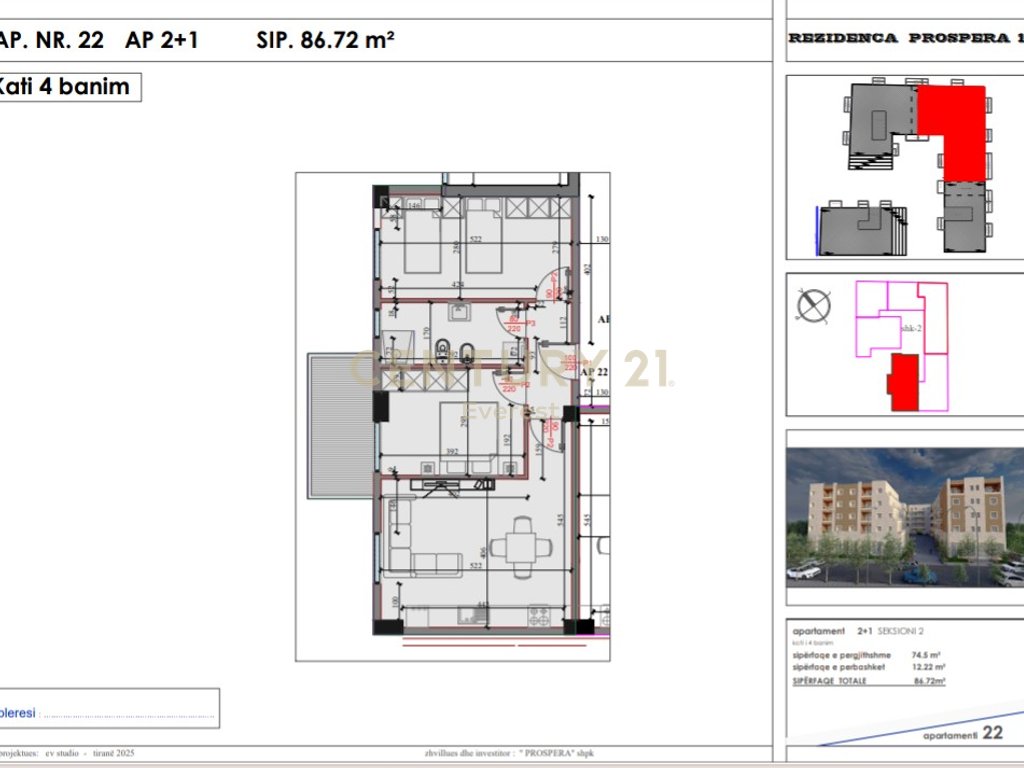Click the left single bed in top bedroom
Image resolution: width=1024 pixels, height=768 pixels.
pyautogui.click(x=420, y=240)
